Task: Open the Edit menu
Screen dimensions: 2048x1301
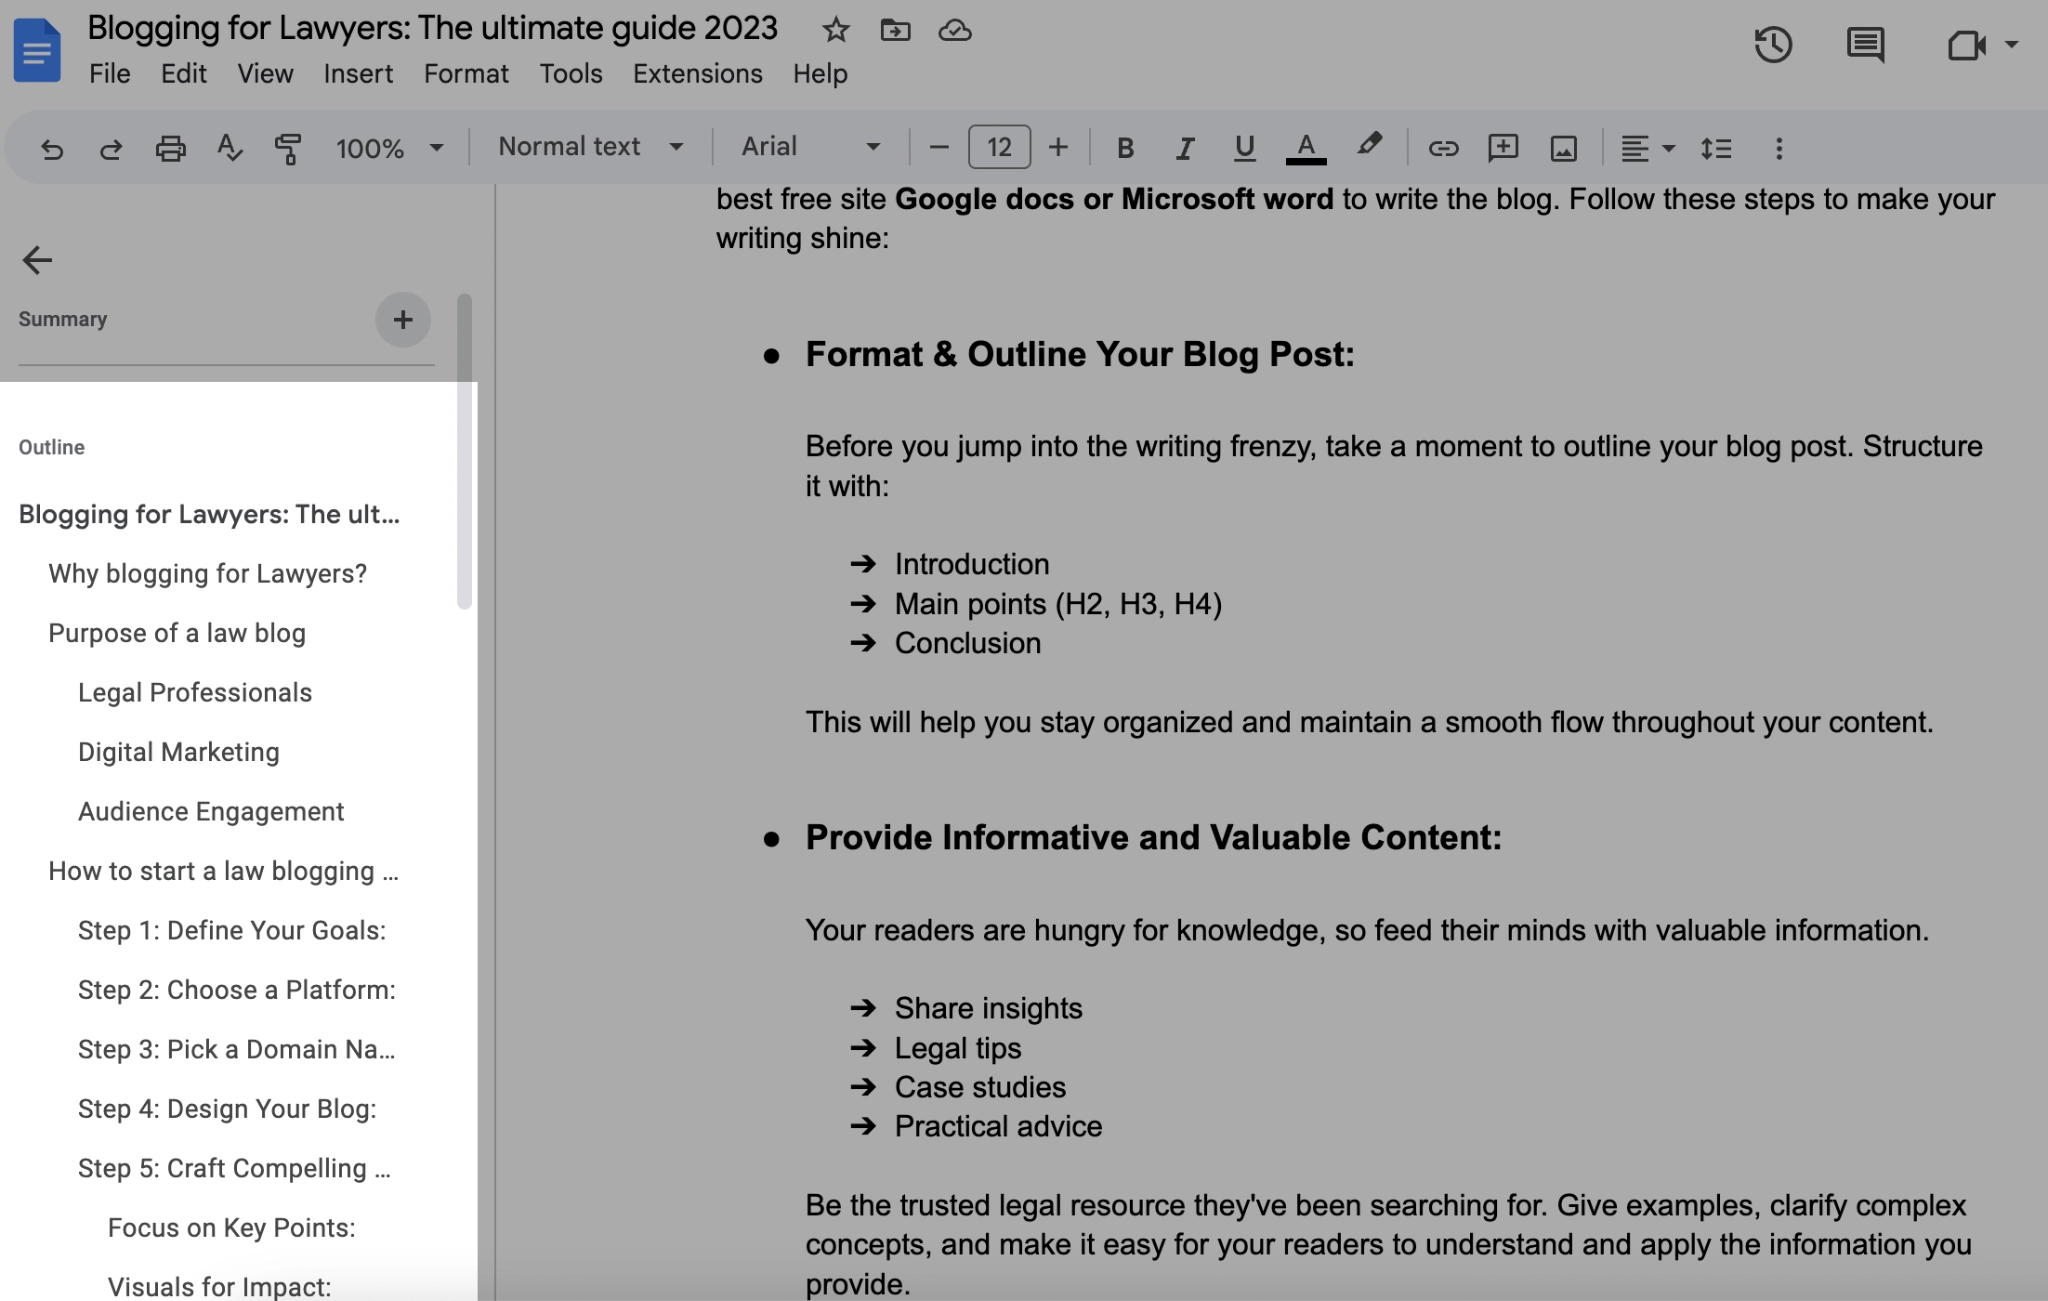Action: pos(183,74)
